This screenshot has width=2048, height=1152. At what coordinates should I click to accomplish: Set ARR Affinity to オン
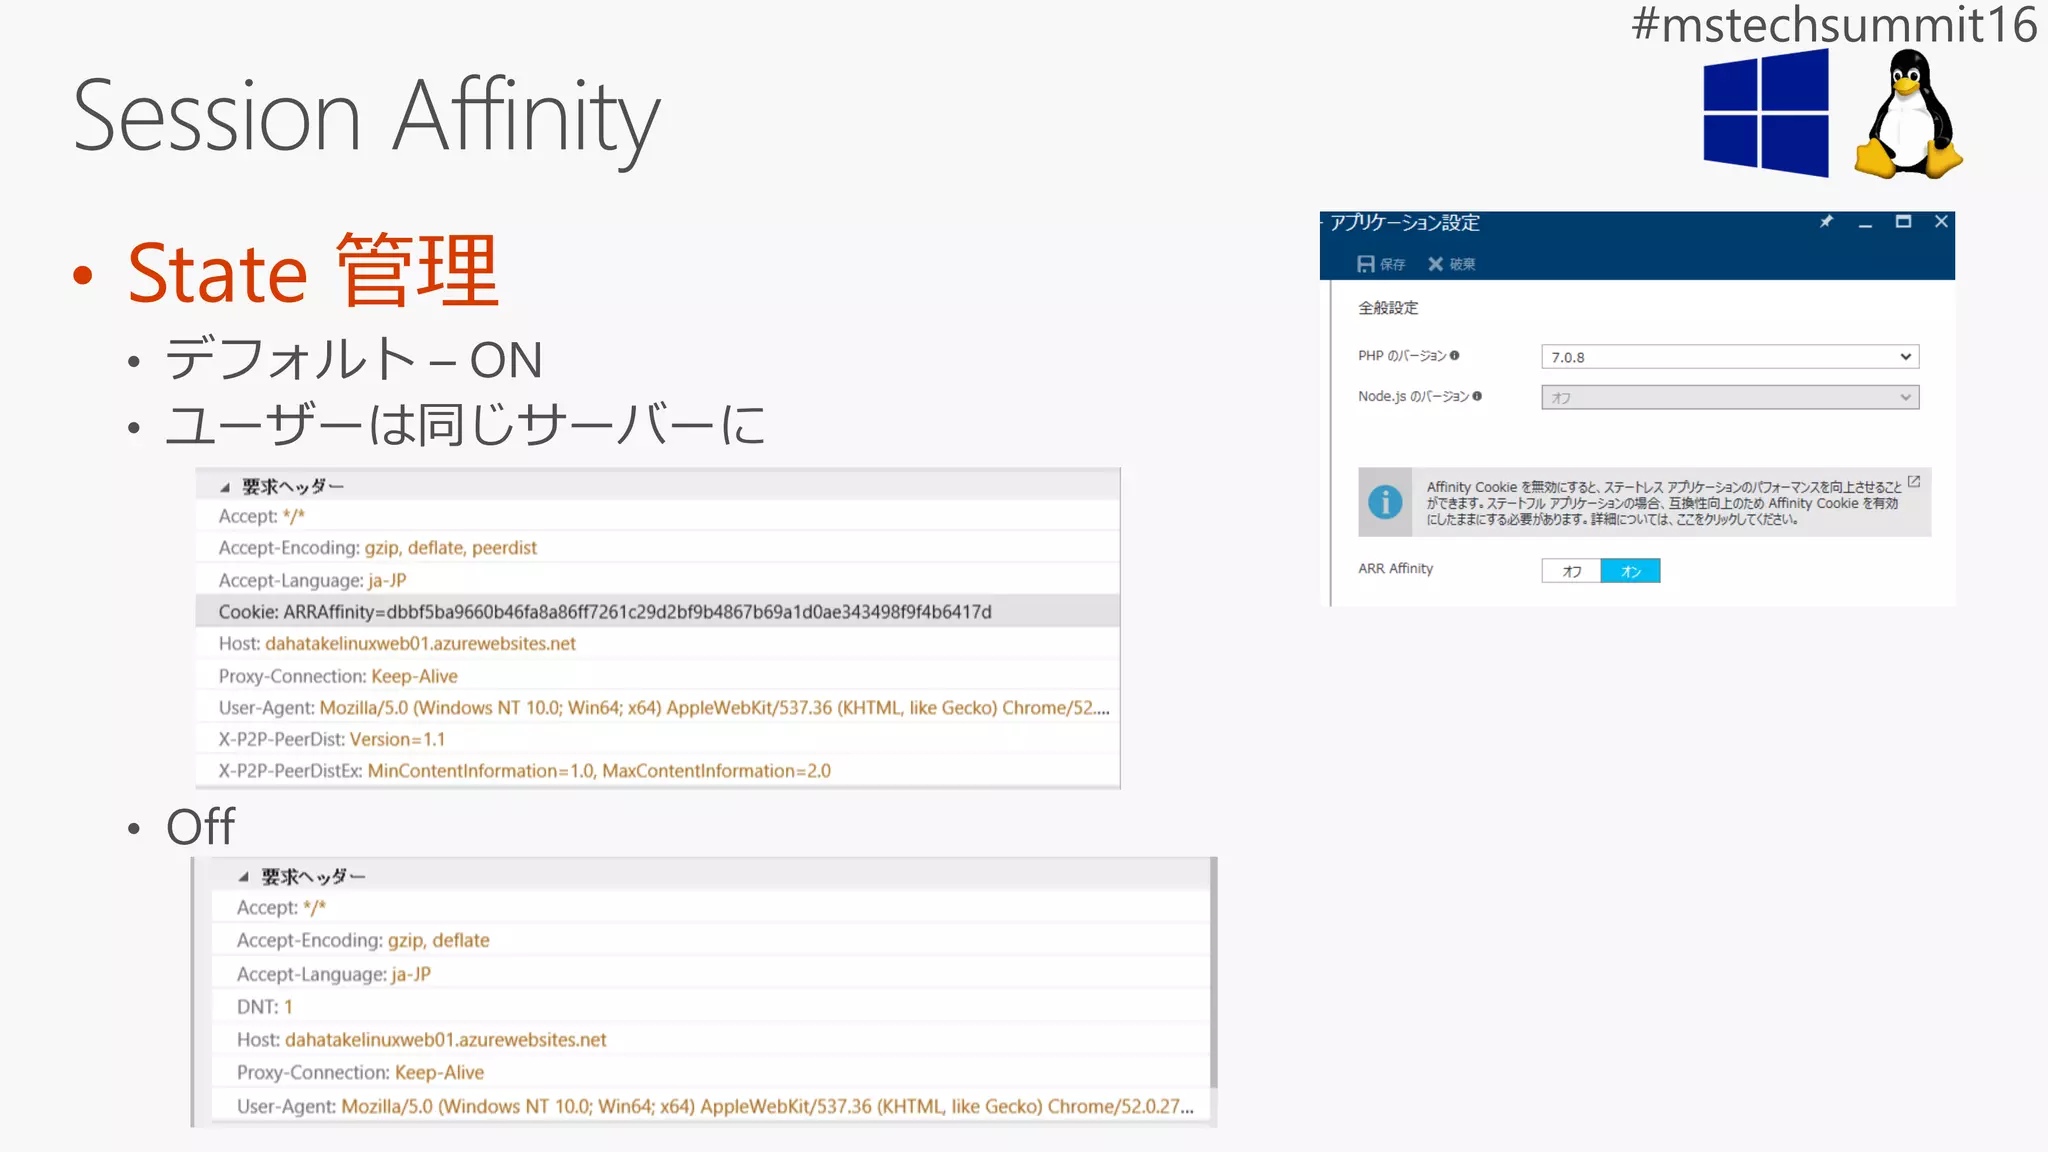1630,571
